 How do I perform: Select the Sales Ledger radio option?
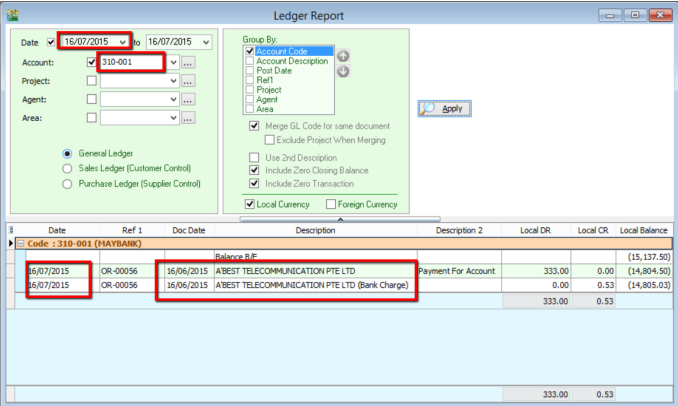(x=68, y=169)
